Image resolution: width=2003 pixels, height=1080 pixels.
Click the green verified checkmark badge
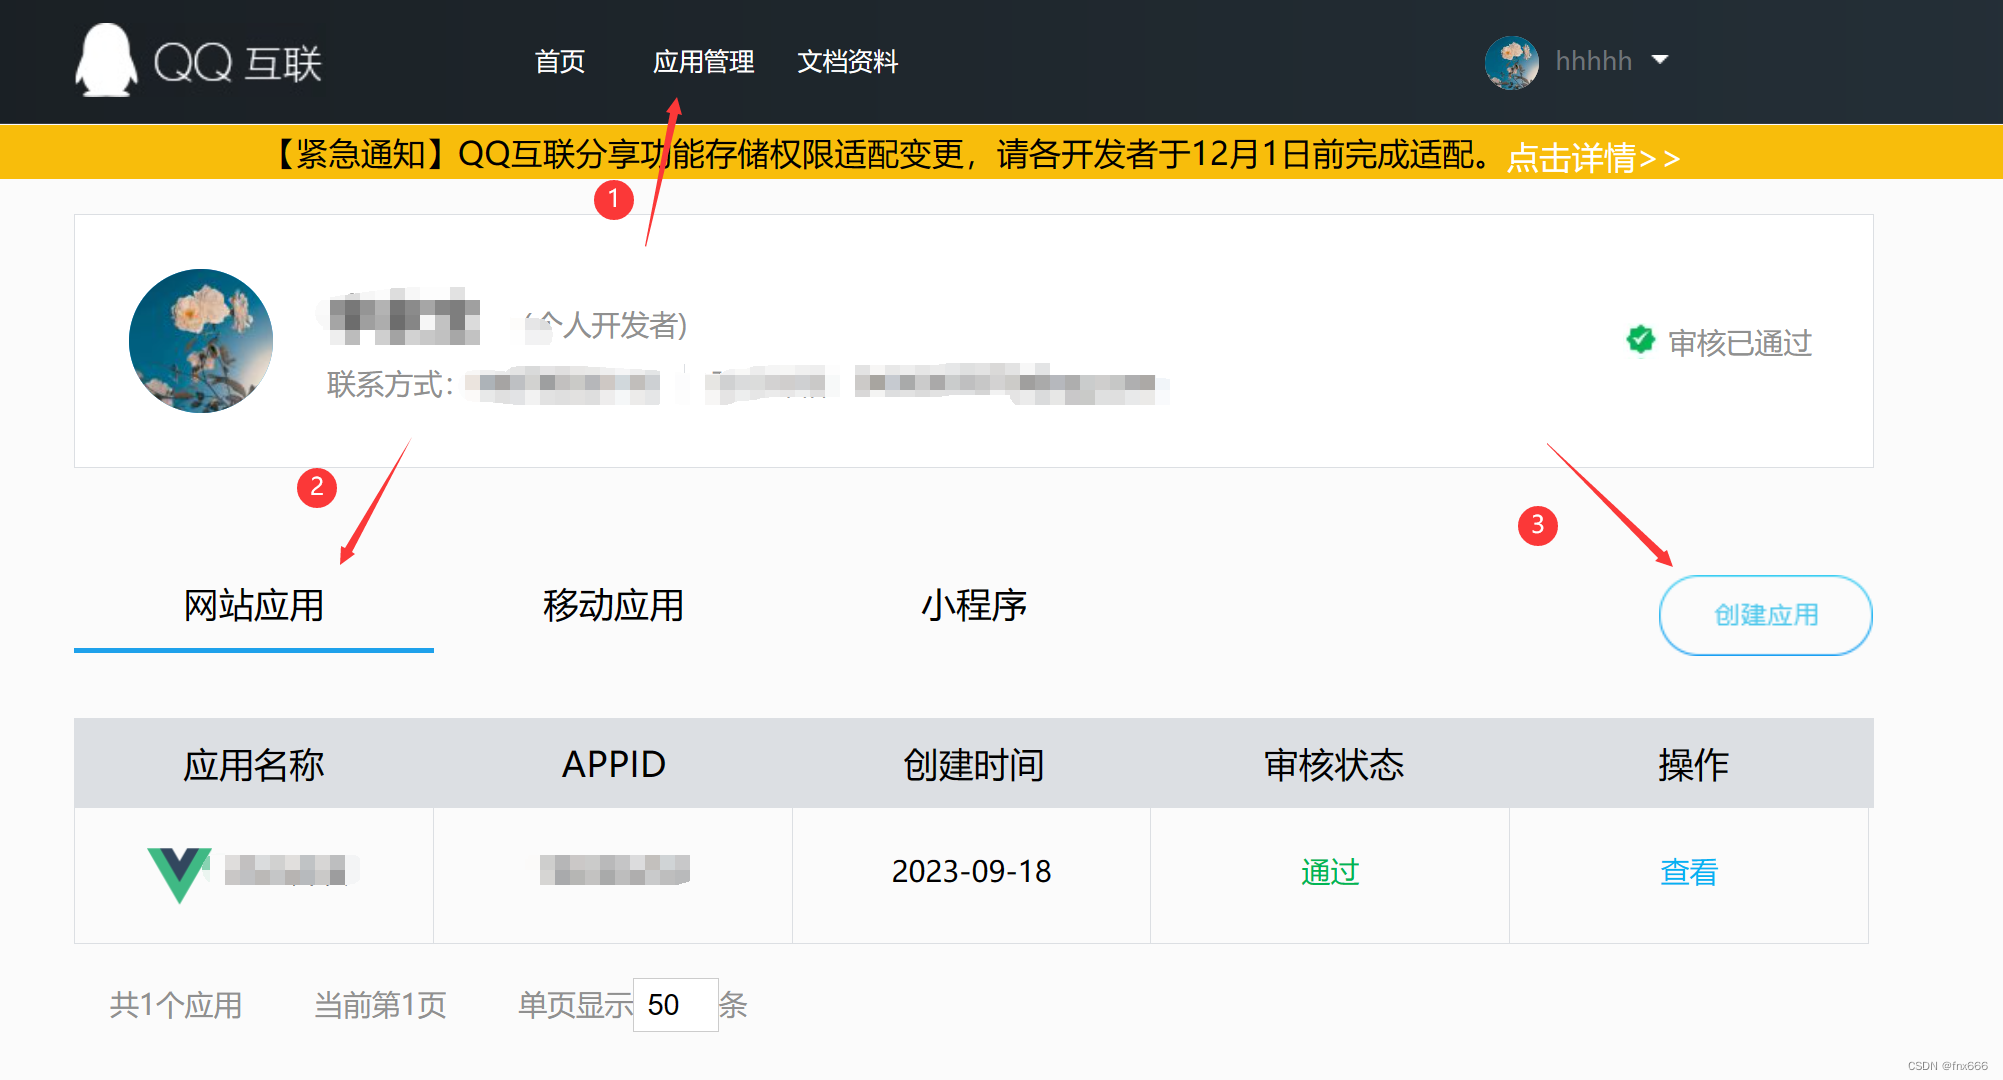click(1640, 340)
